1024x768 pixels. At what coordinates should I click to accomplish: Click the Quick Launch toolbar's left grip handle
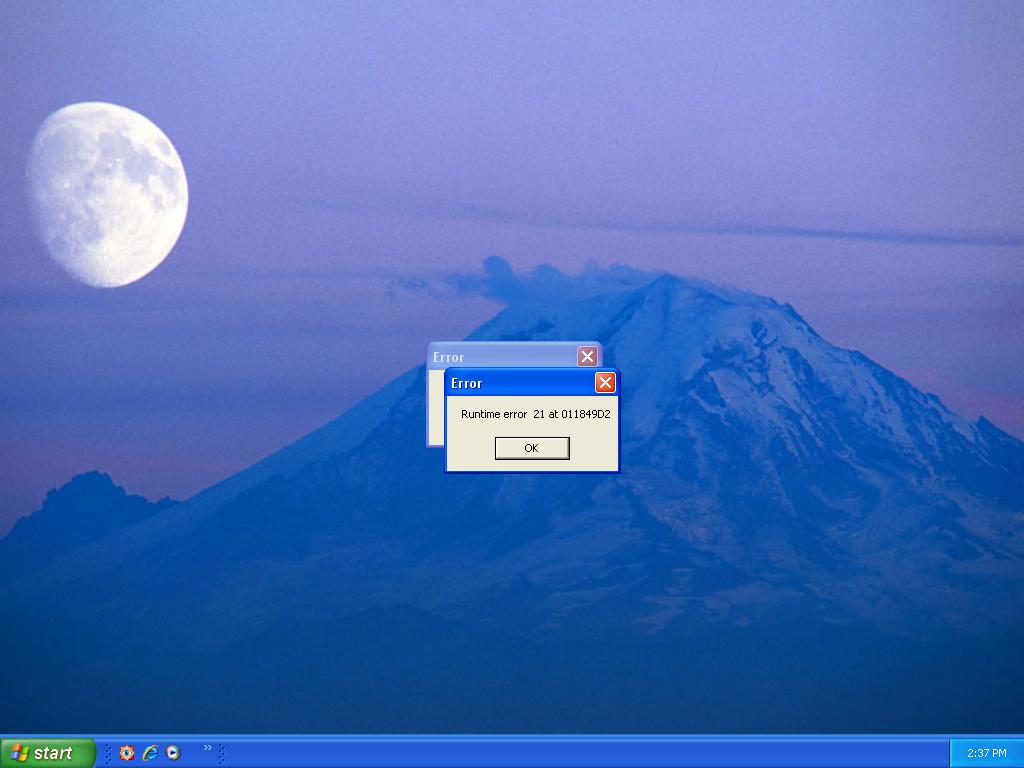[x=108, y=753]
